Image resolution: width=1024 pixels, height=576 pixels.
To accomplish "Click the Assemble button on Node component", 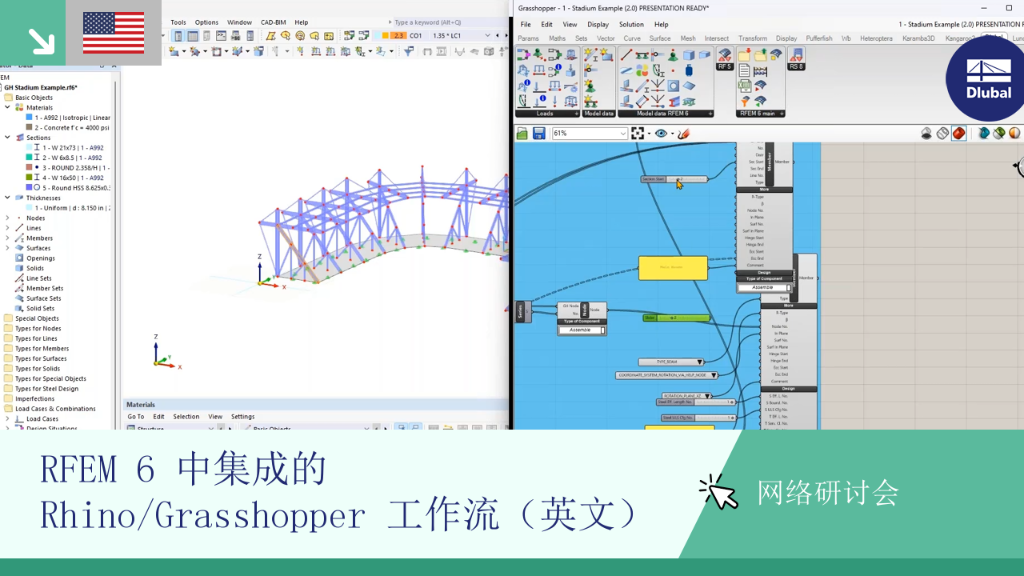I will [581, 330].
